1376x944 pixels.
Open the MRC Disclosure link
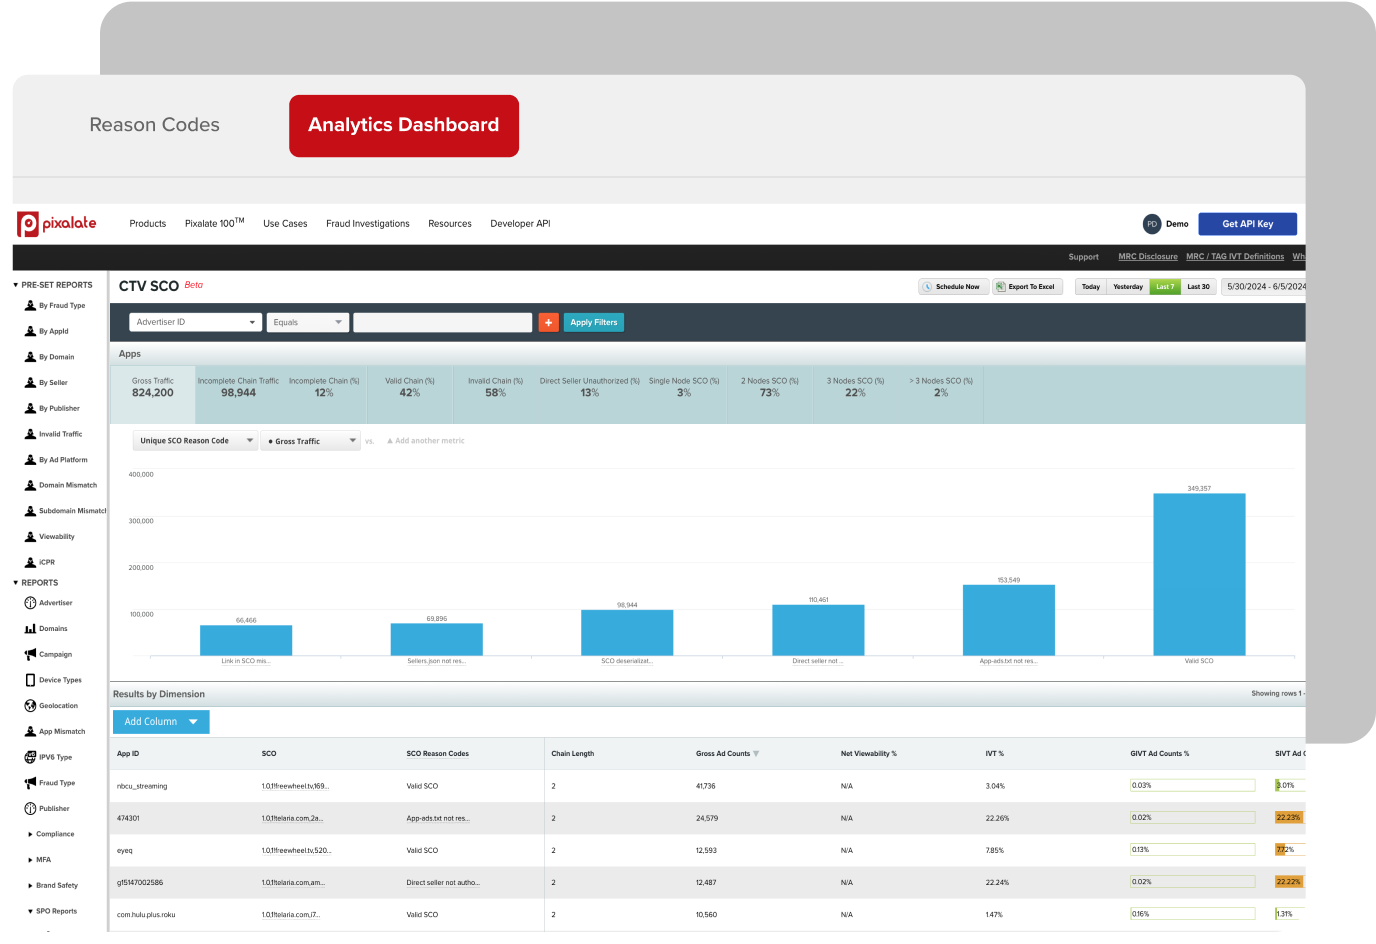point(1147,256)
